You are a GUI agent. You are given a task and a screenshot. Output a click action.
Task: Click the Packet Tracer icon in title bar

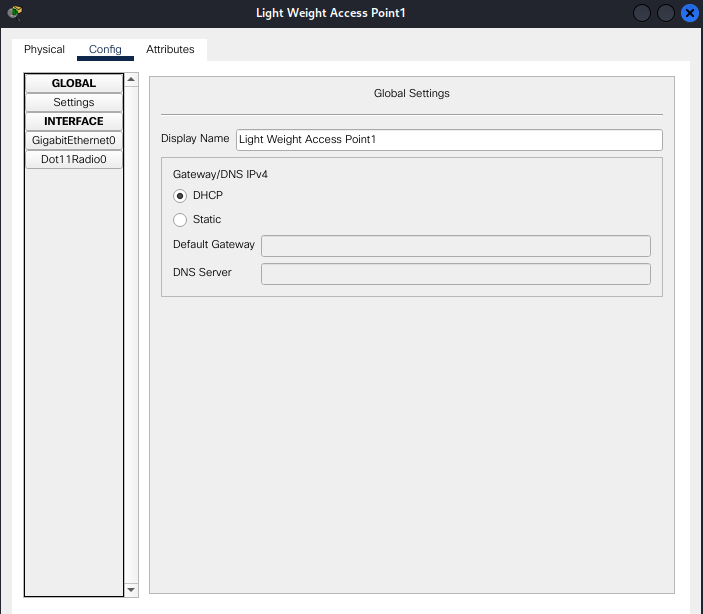pyautogui.click(x=14, y=13)
